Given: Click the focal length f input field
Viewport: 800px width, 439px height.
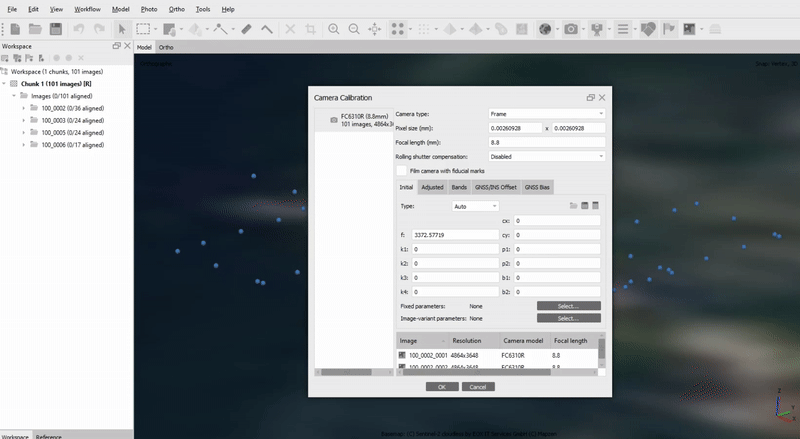Looking at the screenshot, I should 454,234.
